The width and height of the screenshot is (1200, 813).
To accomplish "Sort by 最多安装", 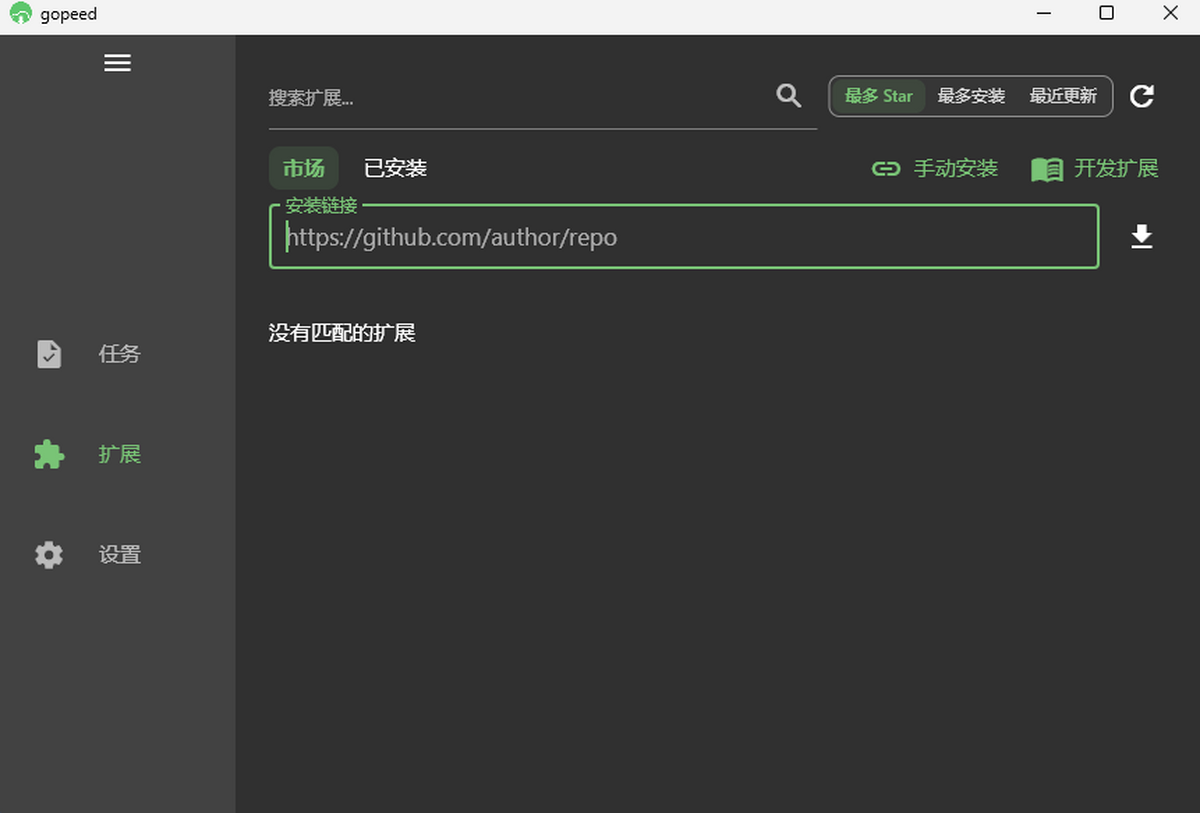I will [971, 96].
